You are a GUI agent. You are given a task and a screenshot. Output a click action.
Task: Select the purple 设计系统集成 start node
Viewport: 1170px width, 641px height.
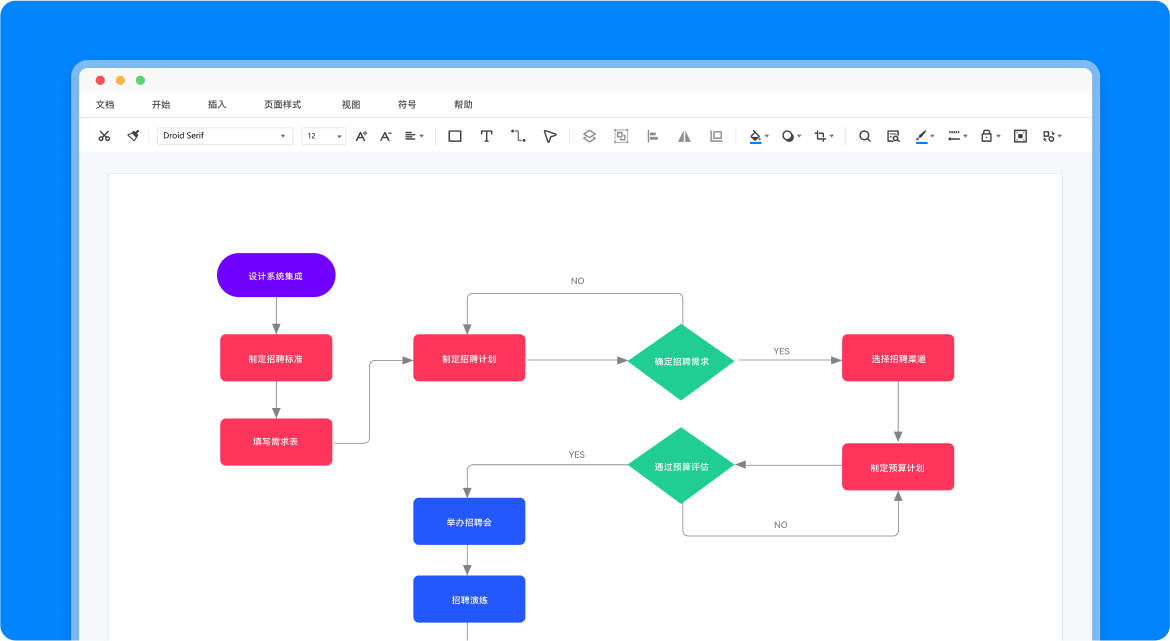276,275
